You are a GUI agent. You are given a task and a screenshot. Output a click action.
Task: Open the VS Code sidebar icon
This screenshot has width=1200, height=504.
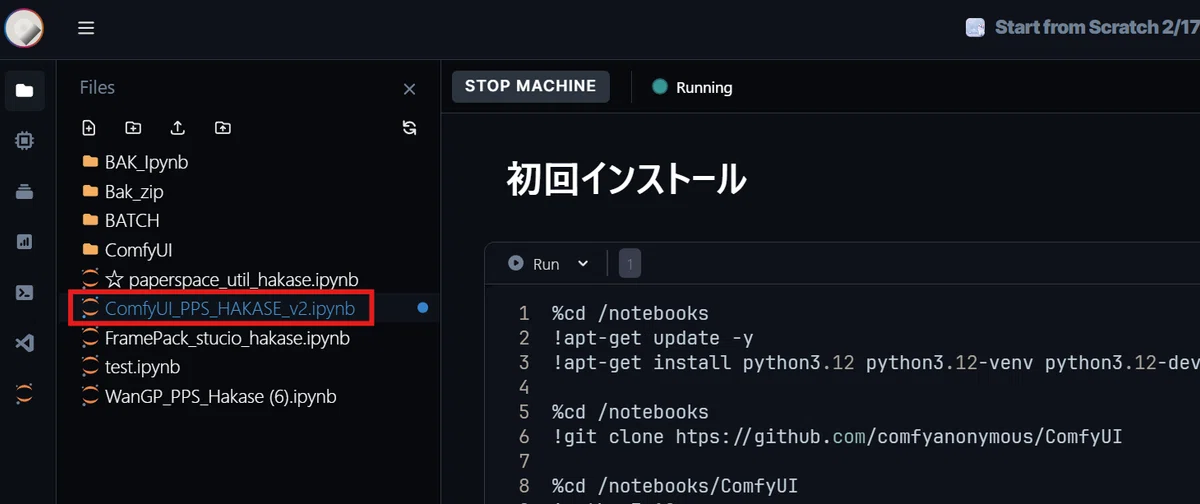point(24,343)
